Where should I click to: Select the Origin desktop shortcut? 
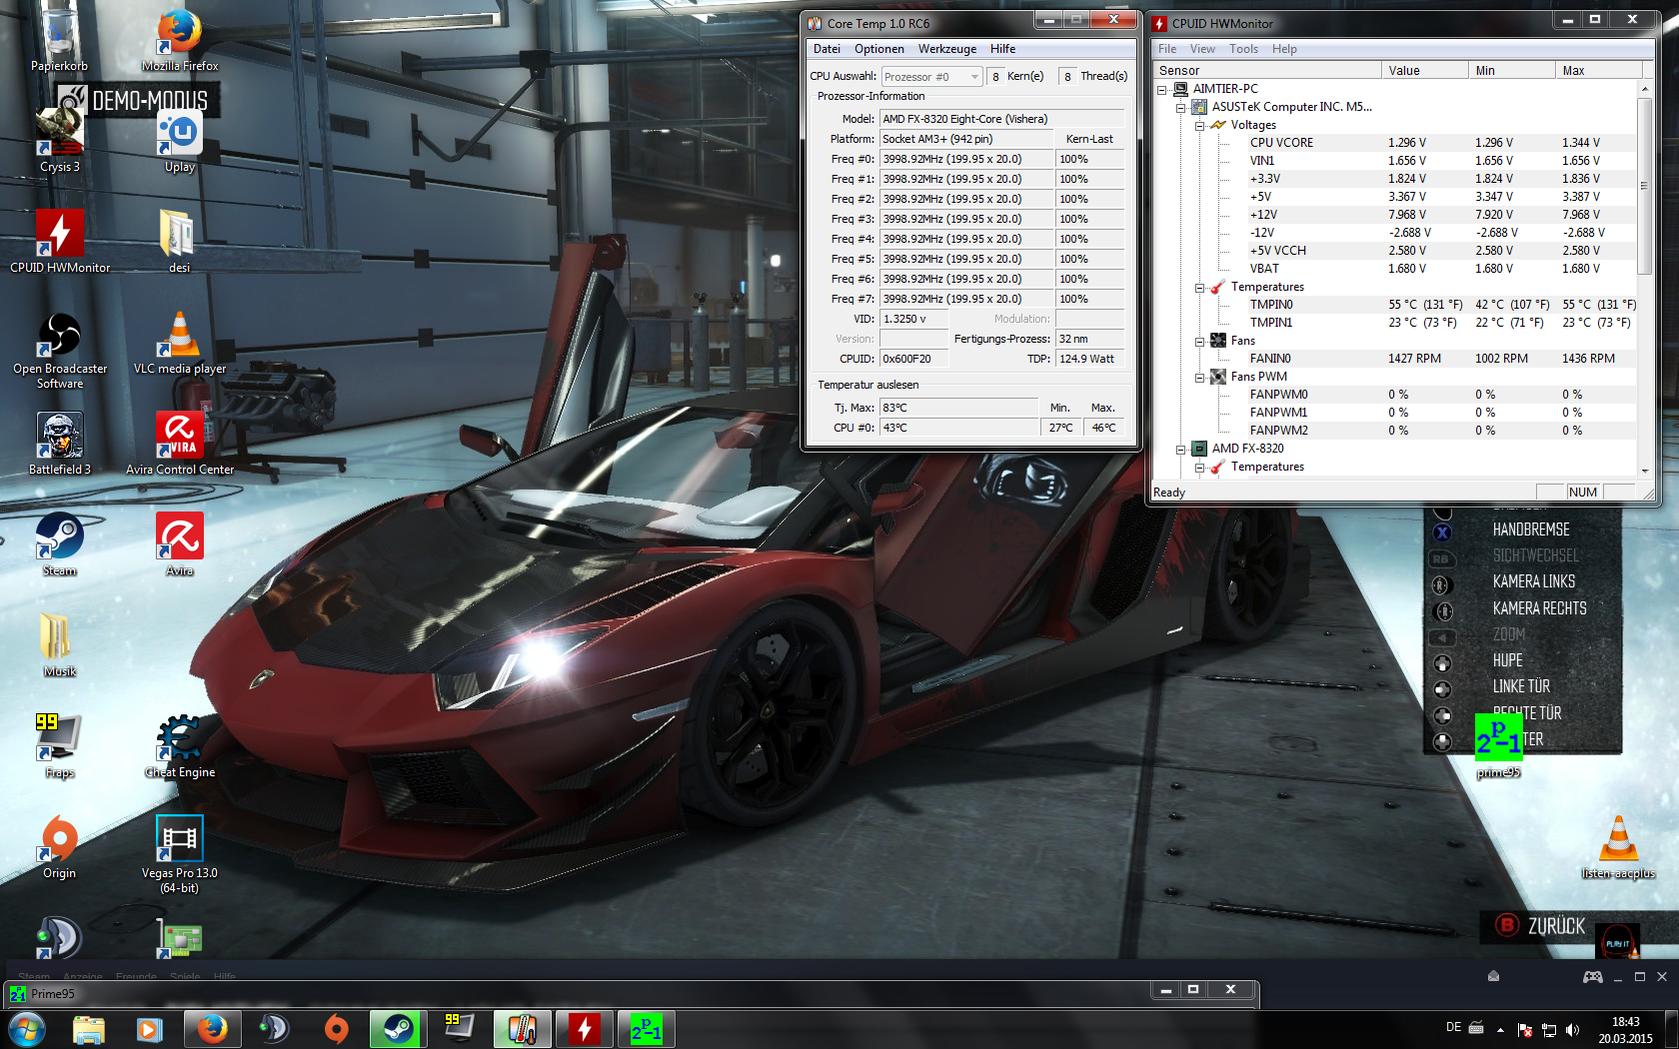pyautogui.click(x=60, y=848)
